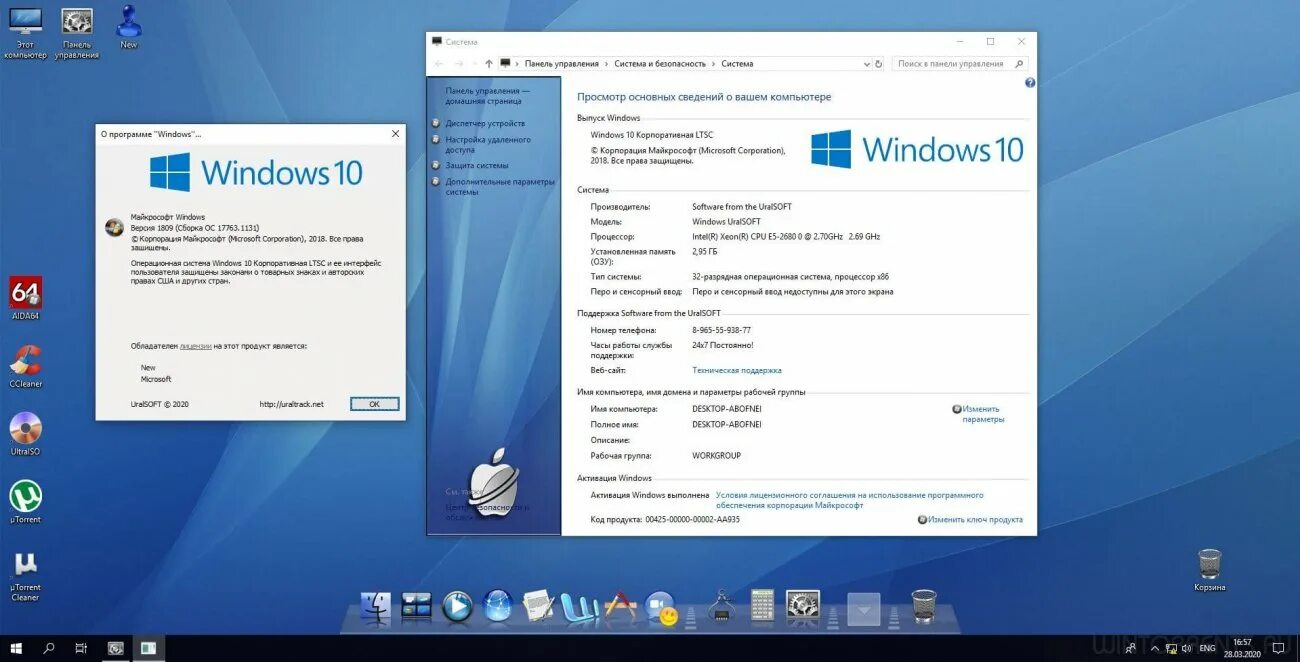
Task: Open the UltraISO desktop shortcut
Action: 25,435
